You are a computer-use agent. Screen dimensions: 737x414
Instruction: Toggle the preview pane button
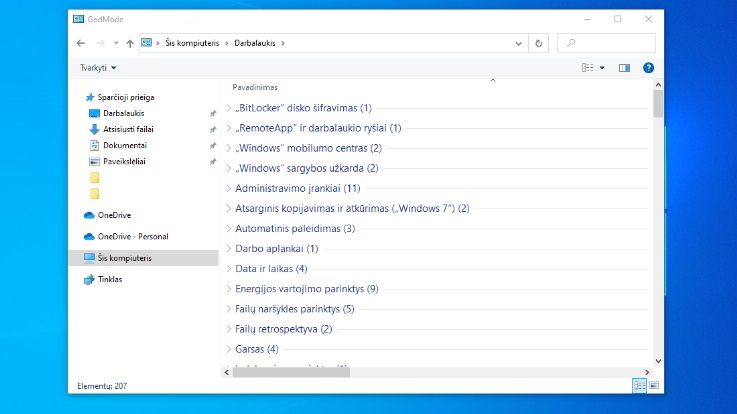tap(624, 67)
